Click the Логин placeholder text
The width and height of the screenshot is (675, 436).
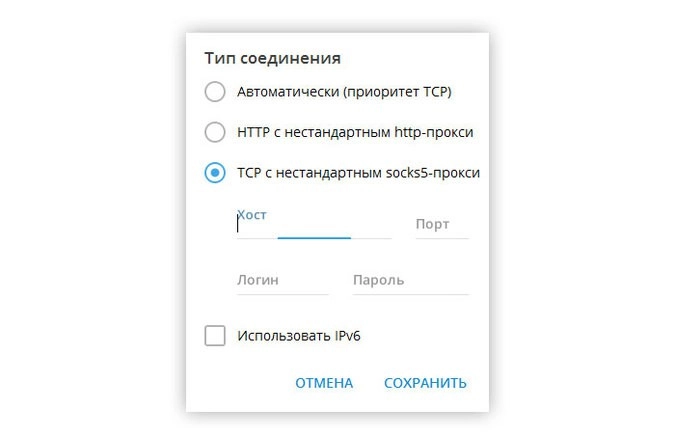(257, 280)
